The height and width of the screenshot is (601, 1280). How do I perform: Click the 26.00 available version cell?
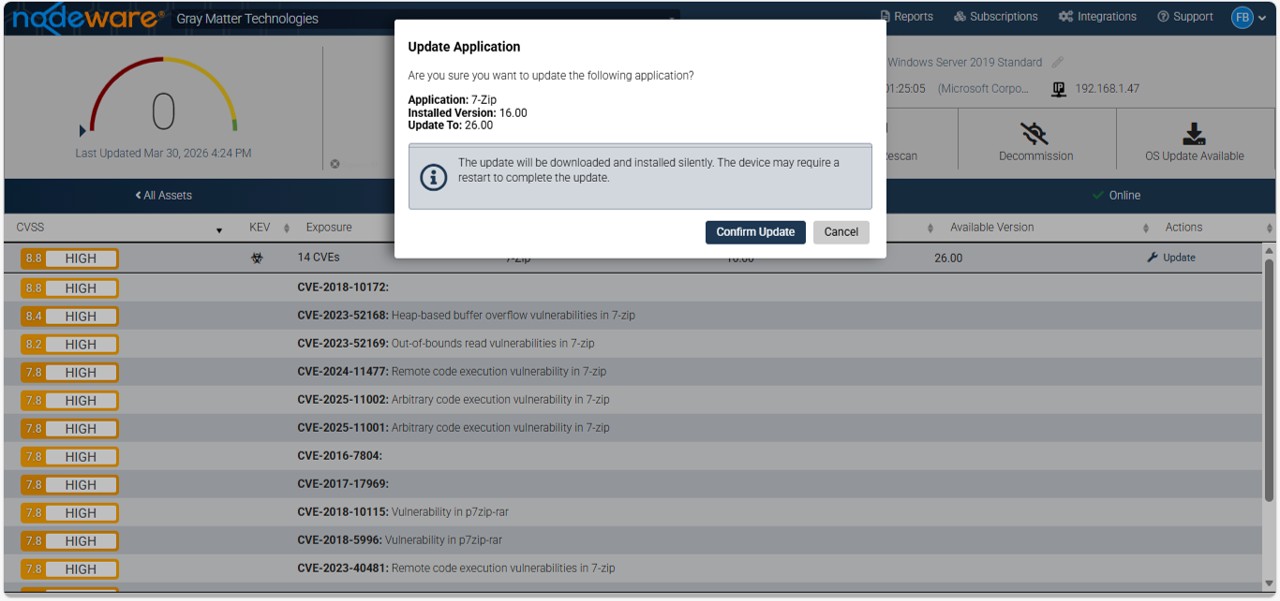click(948, 258)
